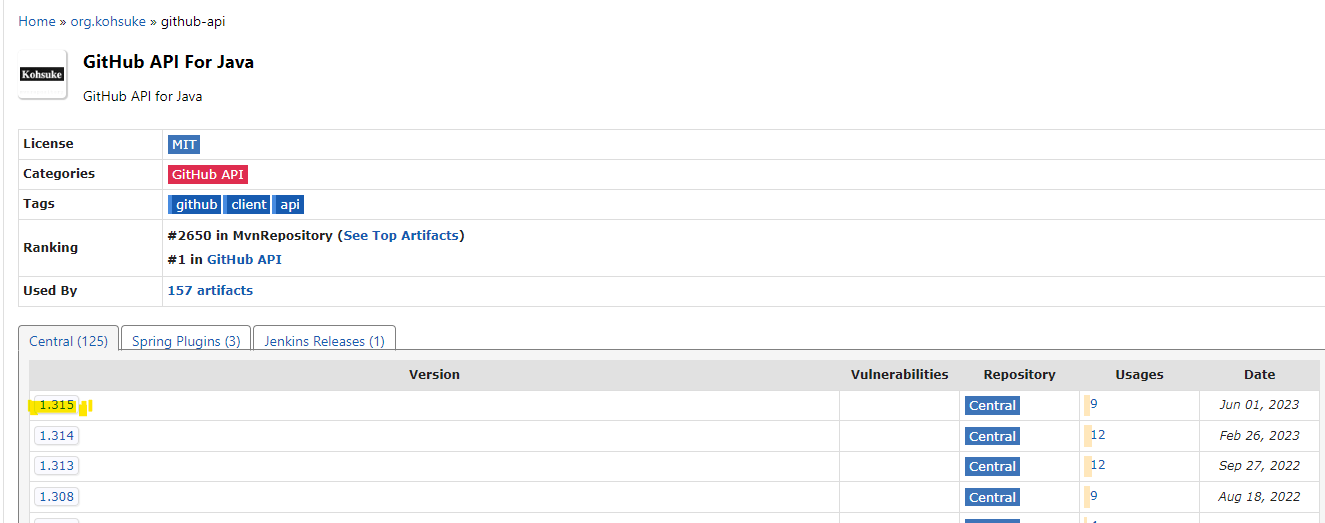Click the Used By row label

click(50, 290)
